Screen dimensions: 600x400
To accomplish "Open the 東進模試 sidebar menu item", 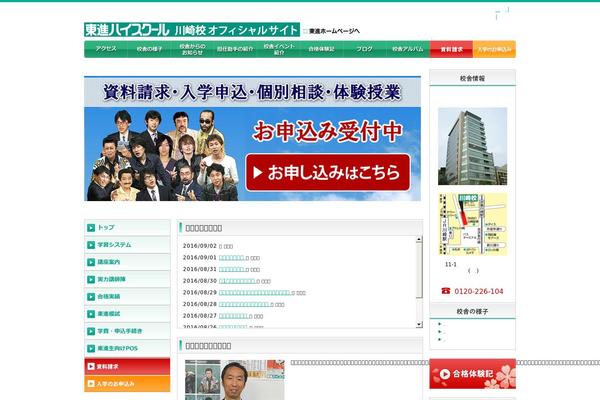I will click(x=127, y=313).
